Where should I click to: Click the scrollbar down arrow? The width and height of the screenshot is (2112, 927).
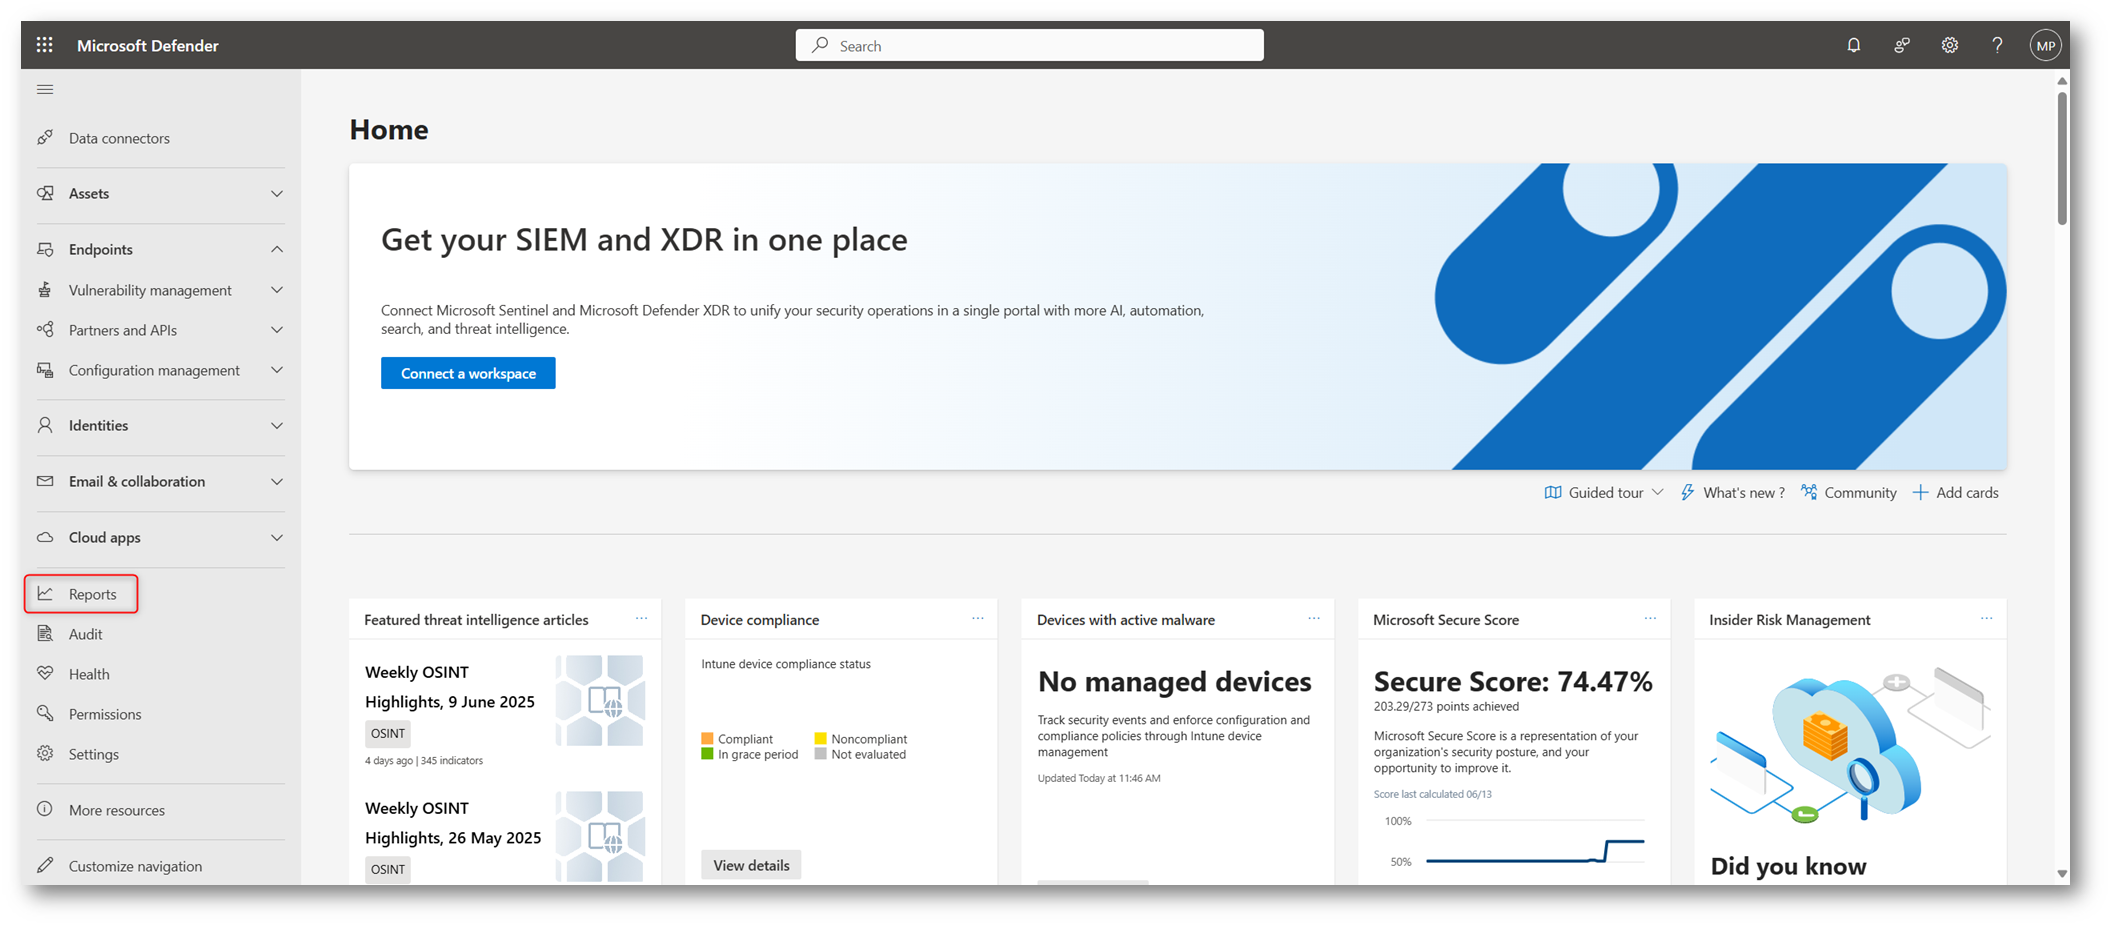[2062, 874]
